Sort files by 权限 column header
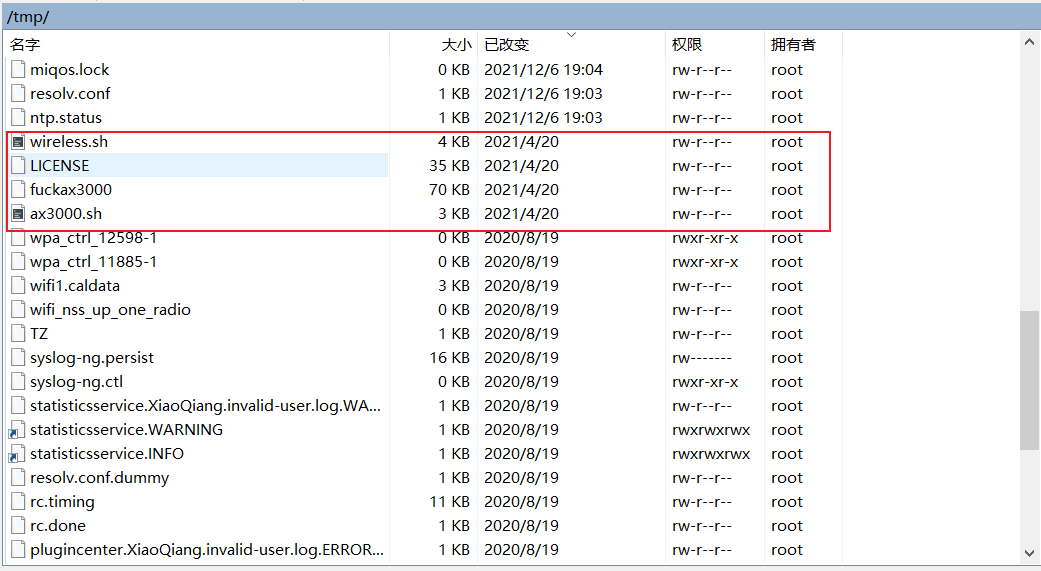 pos(715,44)
